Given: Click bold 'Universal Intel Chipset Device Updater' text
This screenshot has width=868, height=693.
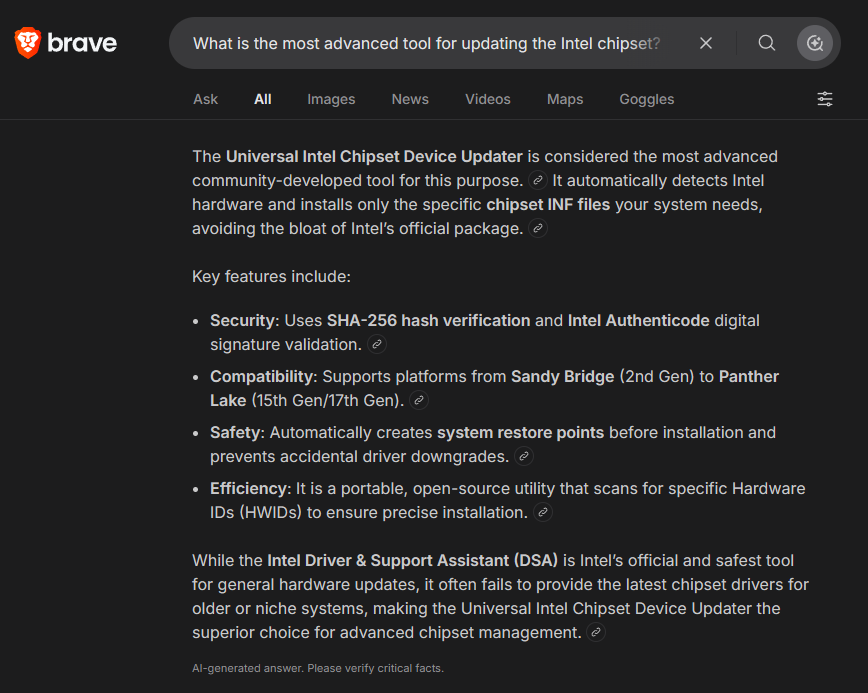Looking at the screenshot, I should click(x=374, y=157).
